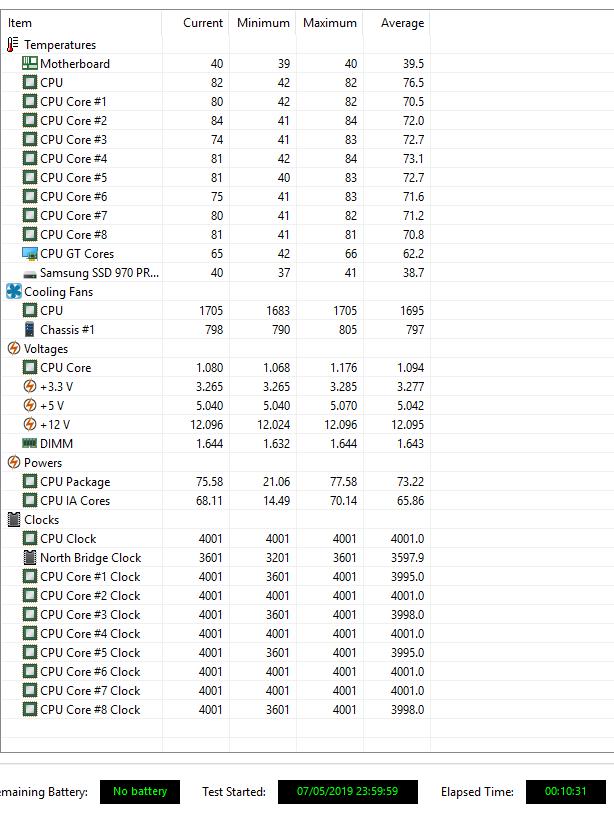Viewport: 614px width, 813px height.
Task: Click the No battery status field
Action: point(140,792)
